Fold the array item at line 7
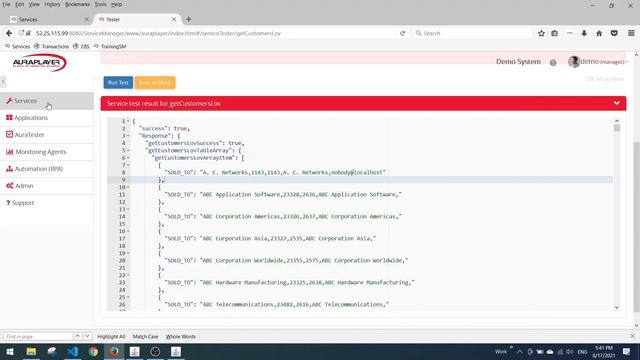Screen dimensions: 640x360 128,165
